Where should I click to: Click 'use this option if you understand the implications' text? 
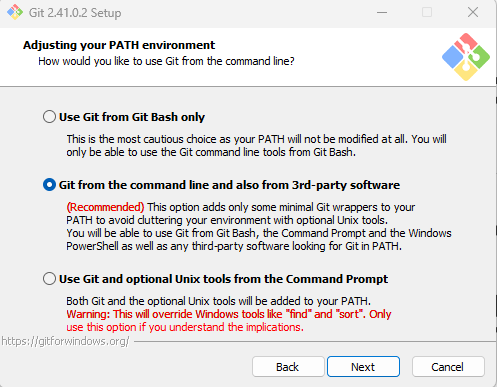[x=185, y=327]
